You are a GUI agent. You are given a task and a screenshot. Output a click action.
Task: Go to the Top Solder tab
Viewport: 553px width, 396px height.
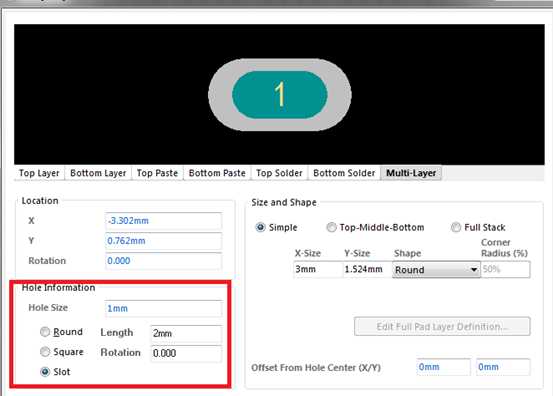(279, 173)
